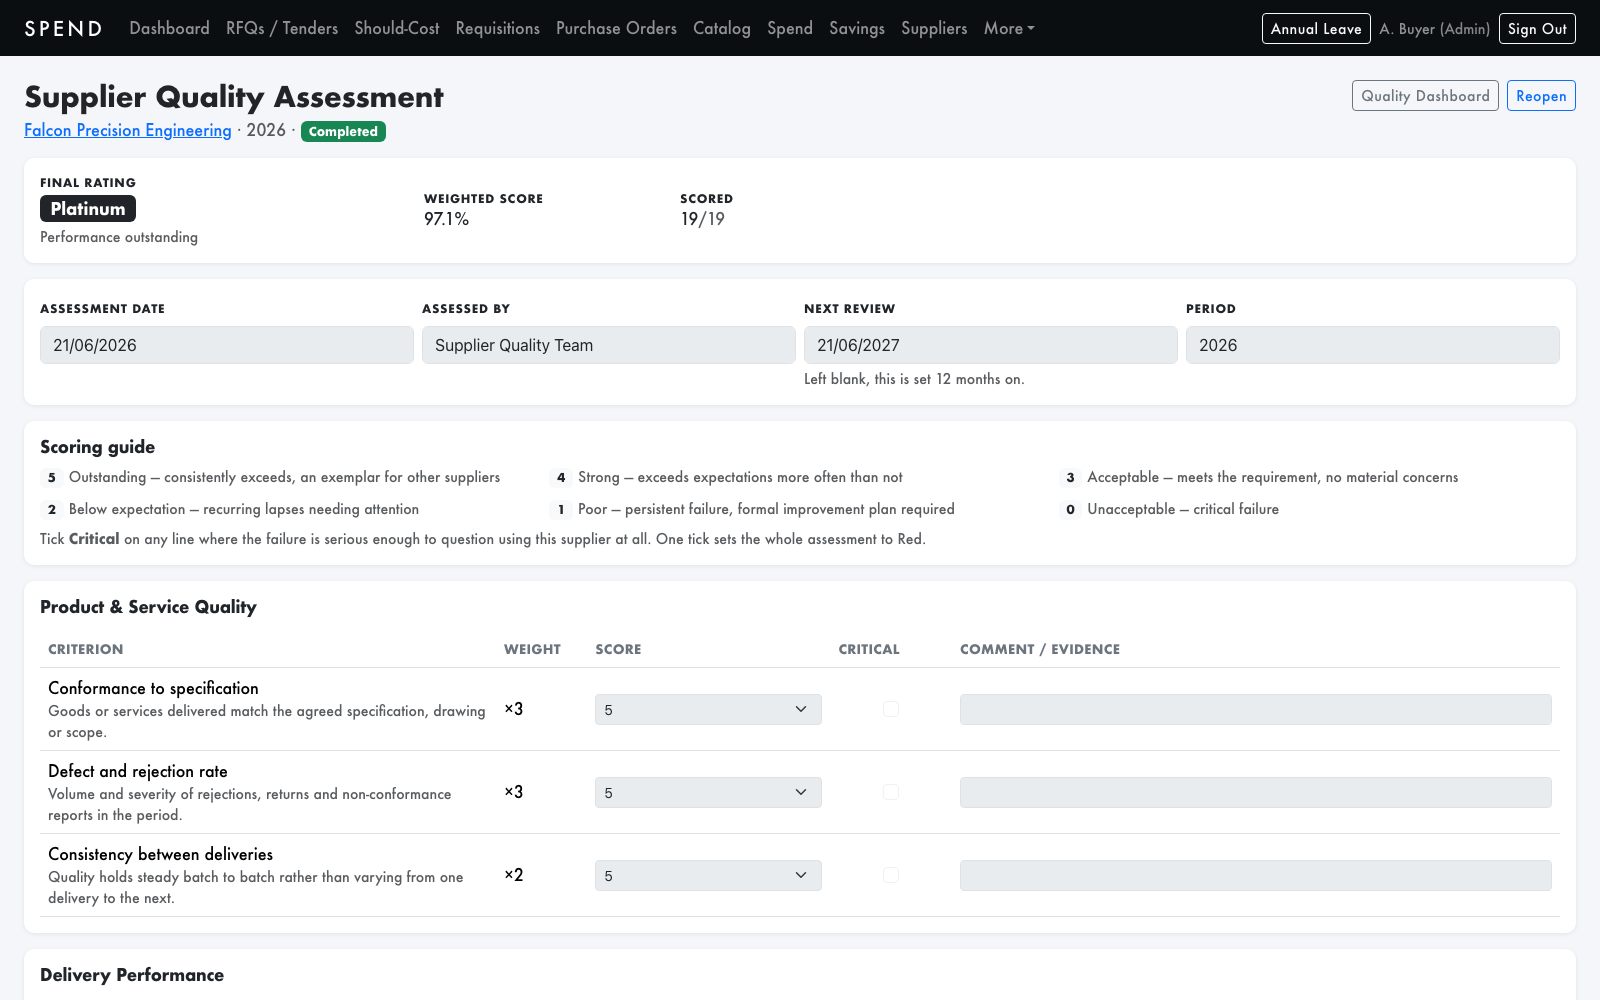Image resolution: width=1600 pixels, height=1000 pixels.
Task: Open Conformance to specification score dropdown
Action: (x=708, y=709)
